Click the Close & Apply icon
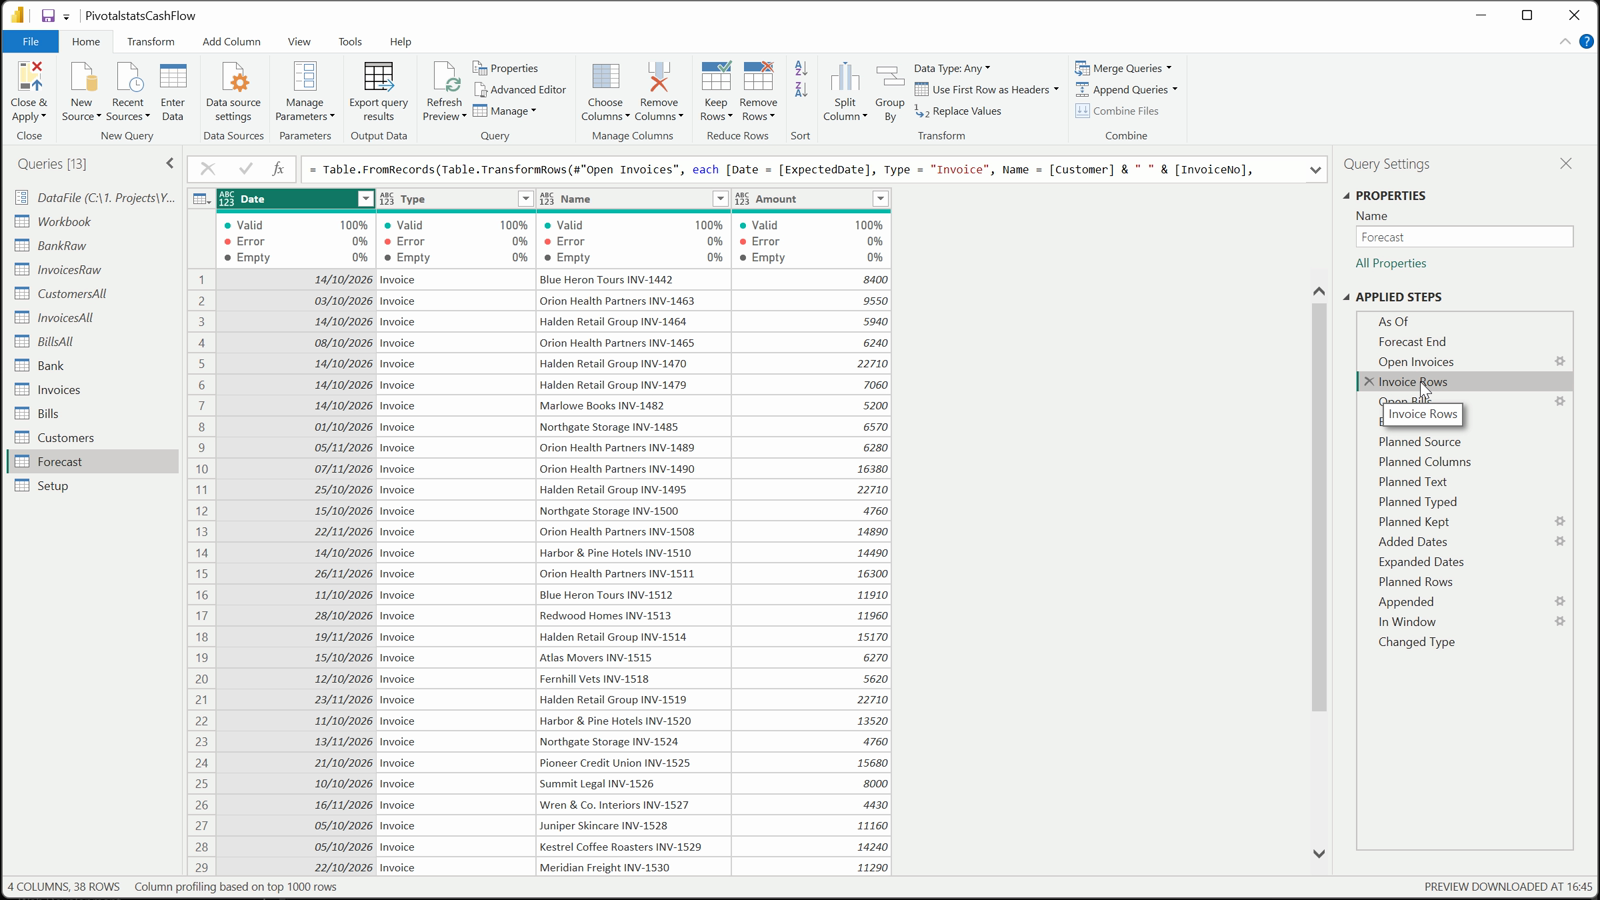The height and width of the screenshot is (900, 1600). coord(29,77)
